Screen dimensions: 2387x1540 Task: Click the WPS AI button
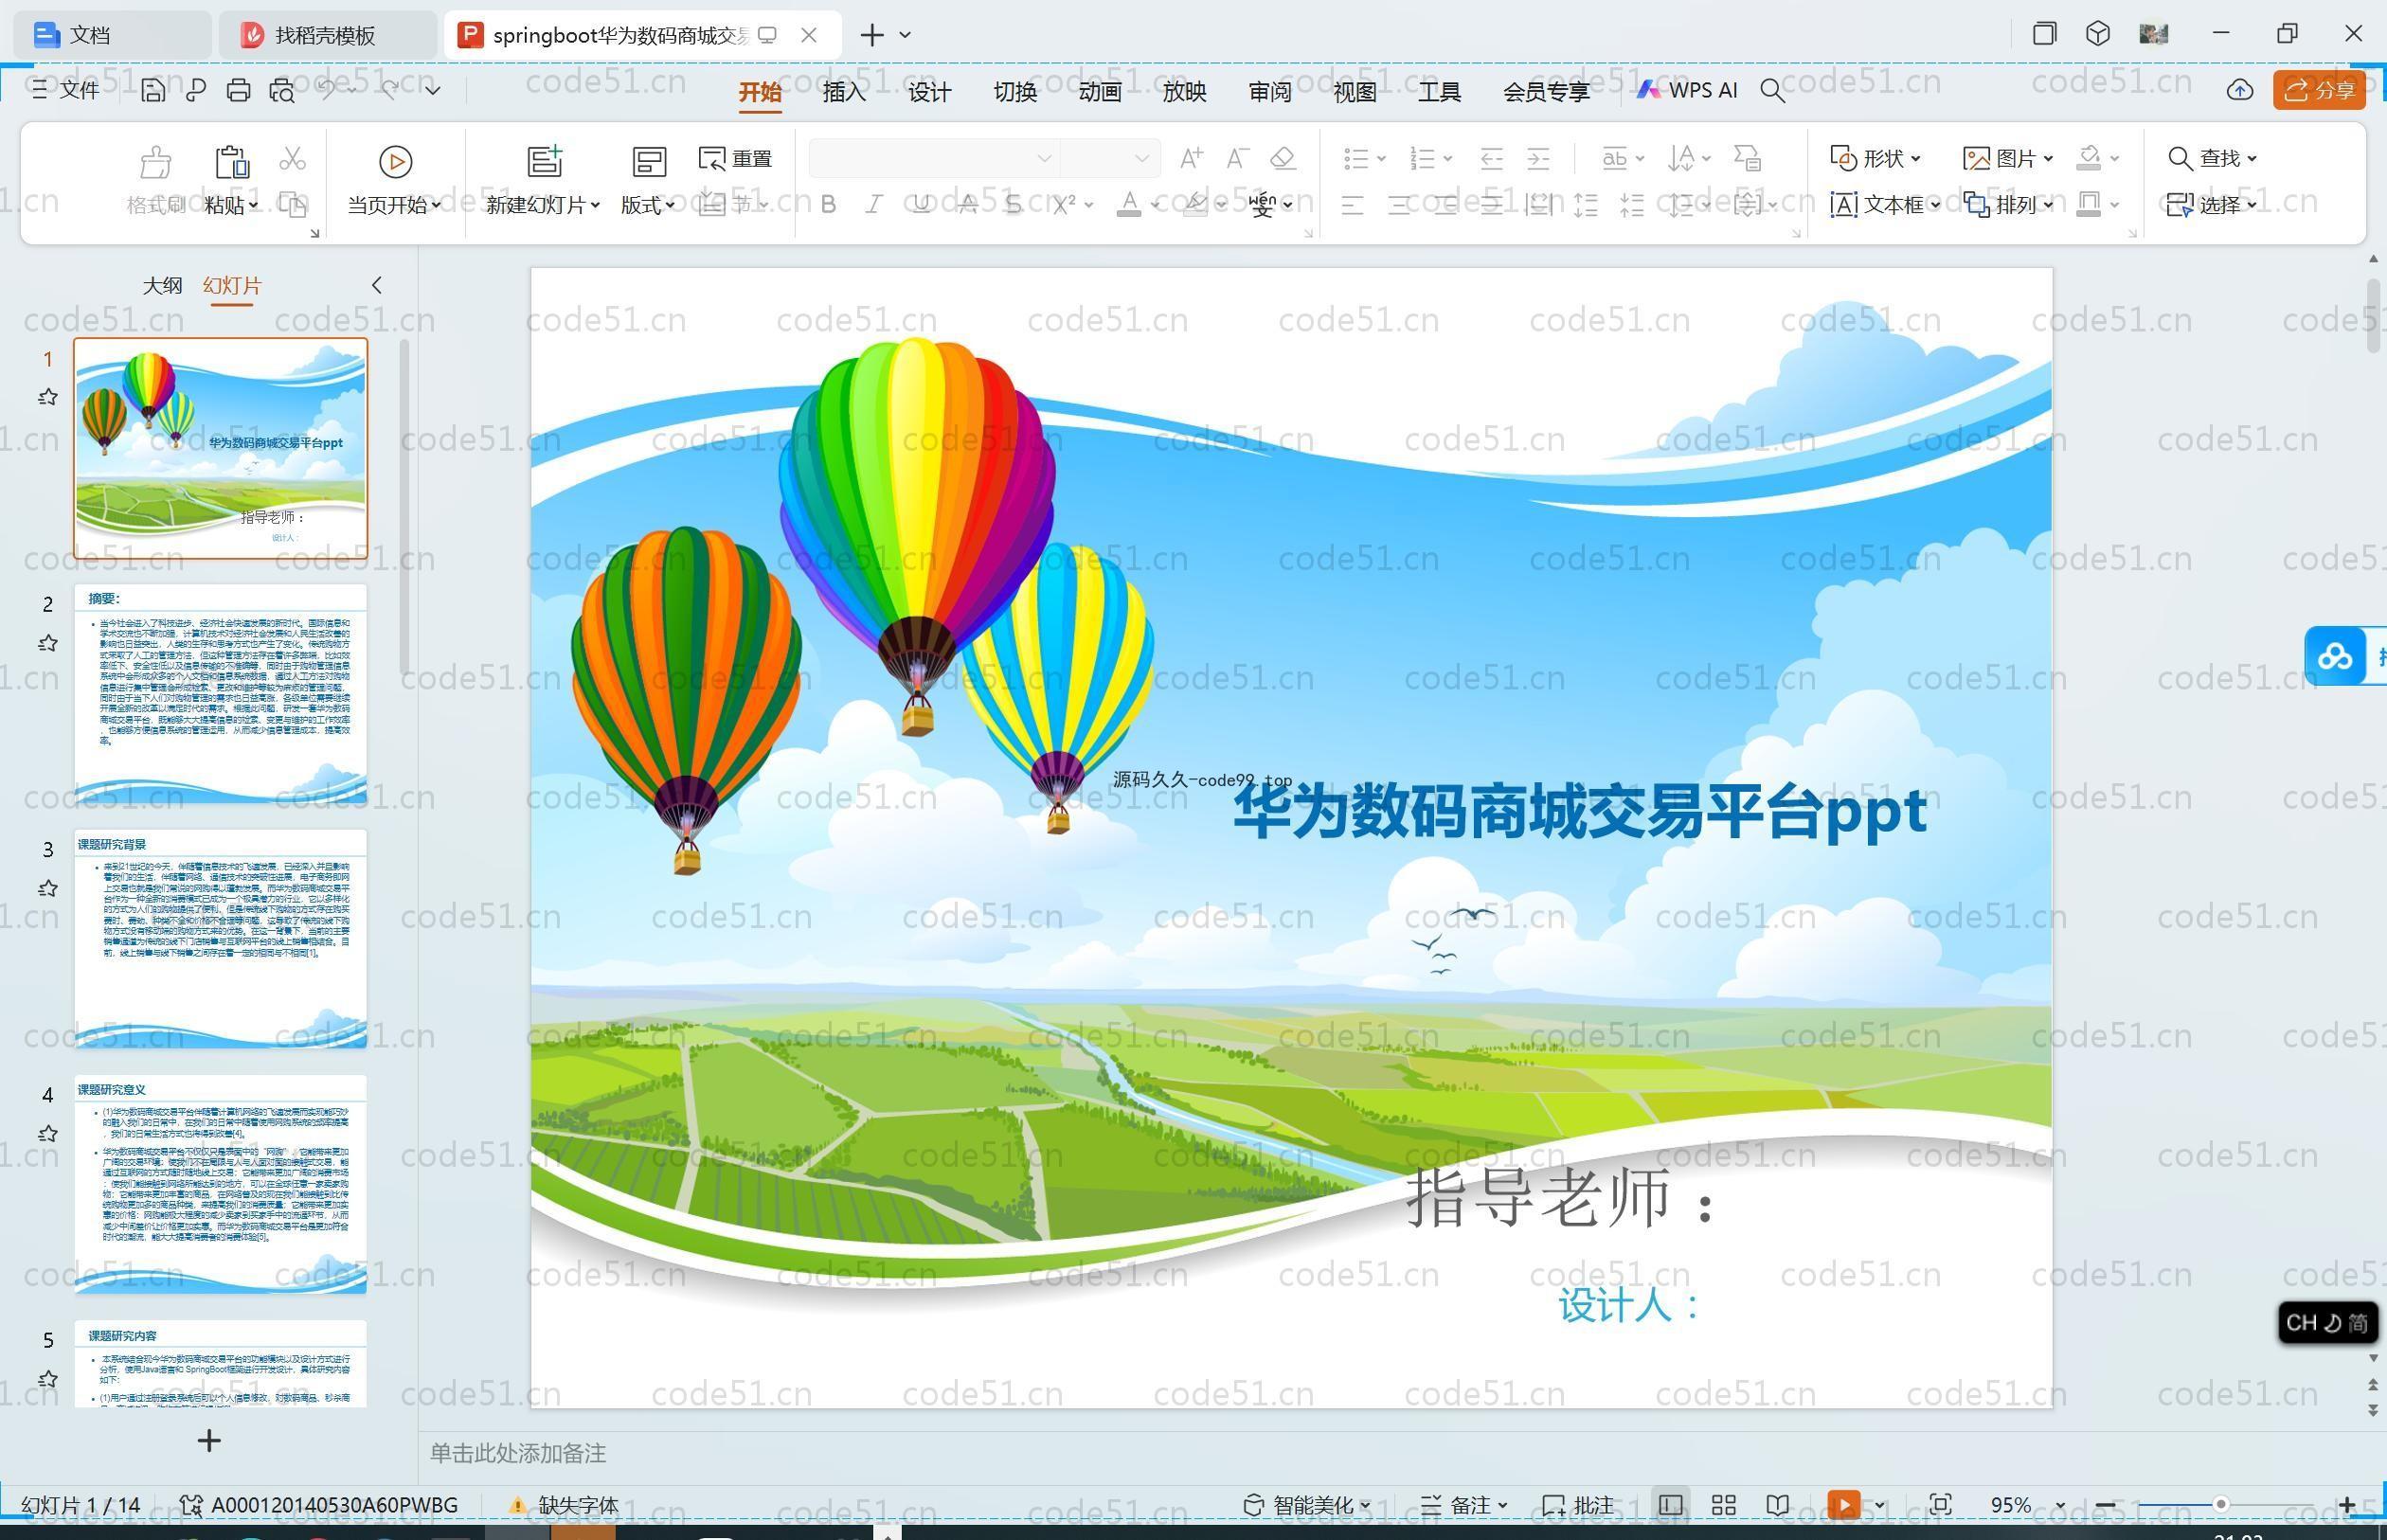pyautogui.click(x=1687, y=90)
